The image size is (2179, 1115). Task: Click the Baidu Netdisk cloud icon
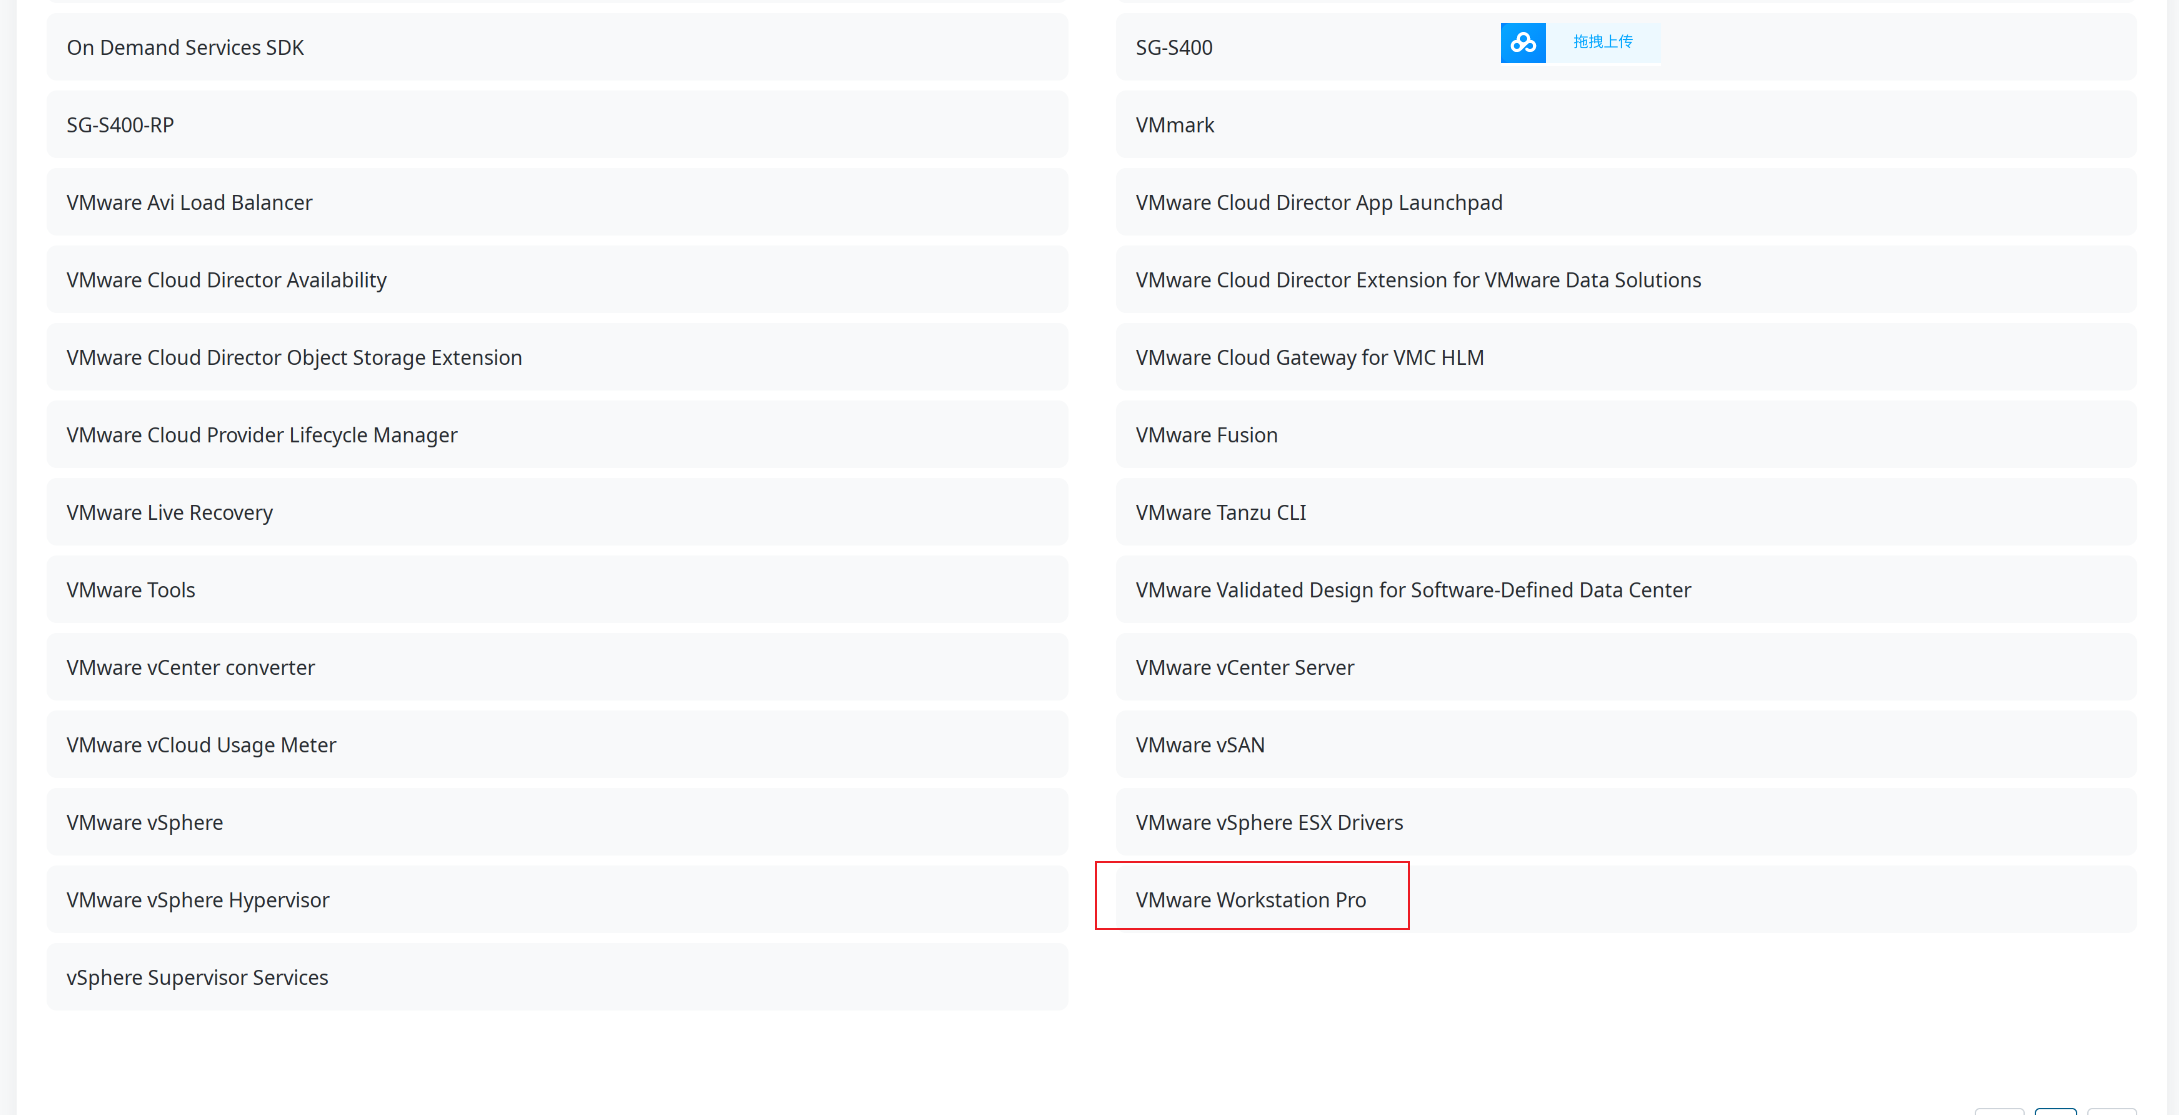click(1522, 42)
